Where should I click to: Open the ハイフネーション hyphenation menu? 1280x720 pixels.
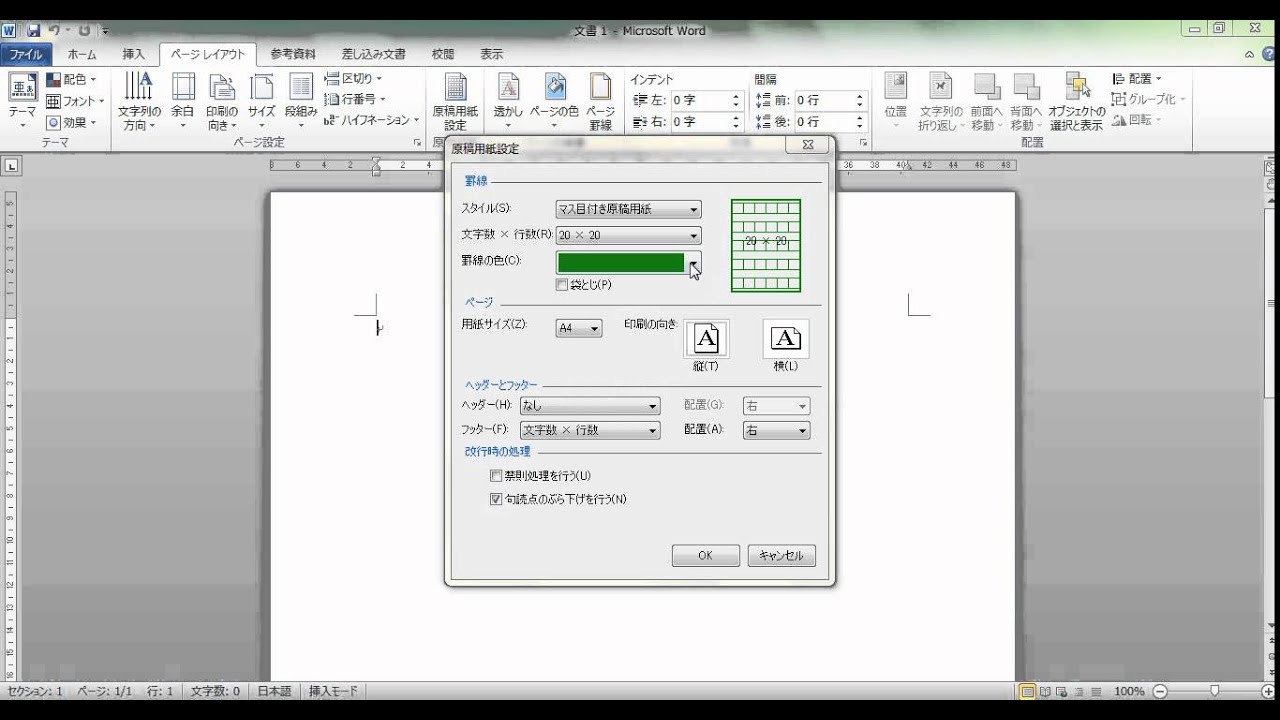372,120
